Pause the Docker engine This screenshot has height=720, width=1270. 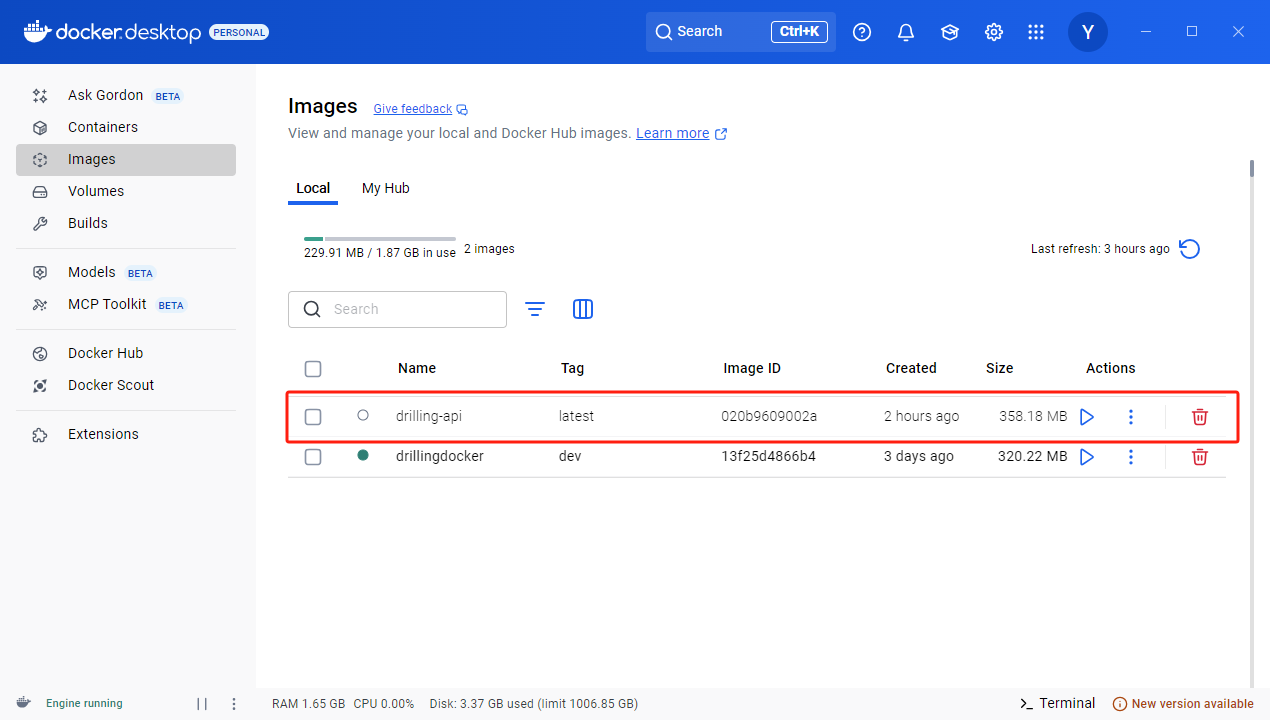coord(202,704)
